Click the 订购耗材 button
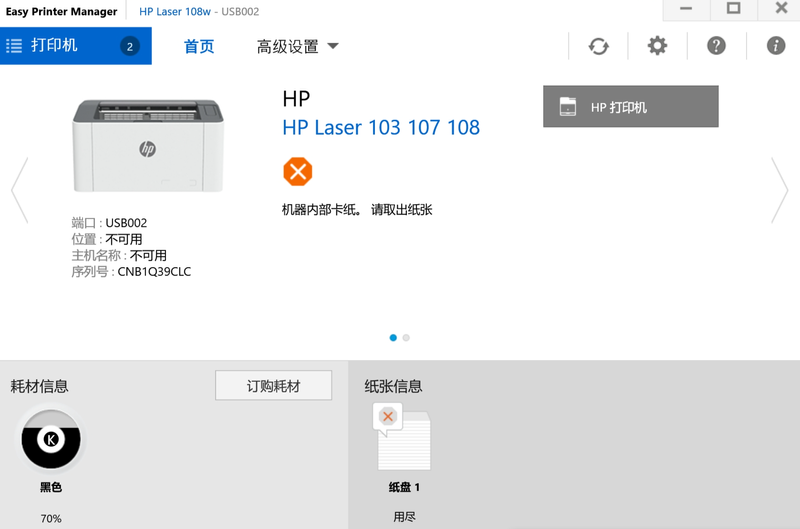The image size is (800, 529). (273, 386)
